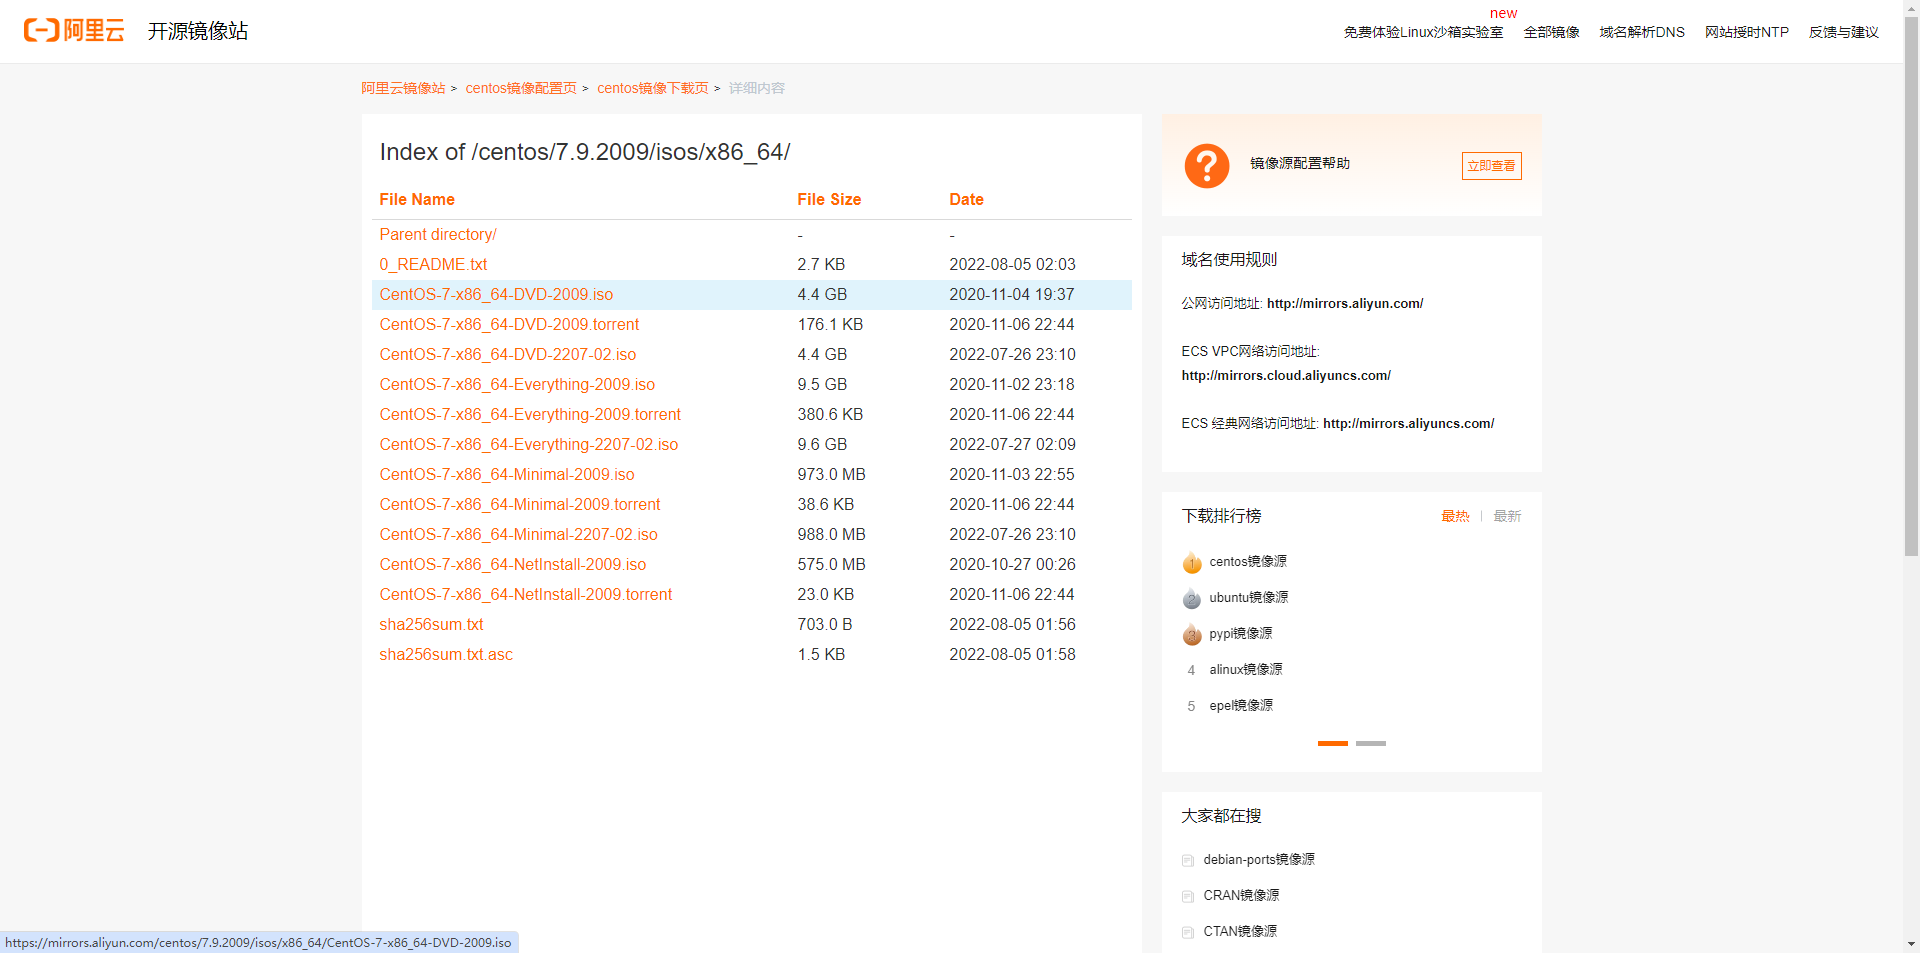Click the http://mirrors.aliyun.com/ address

[1345, 304]
